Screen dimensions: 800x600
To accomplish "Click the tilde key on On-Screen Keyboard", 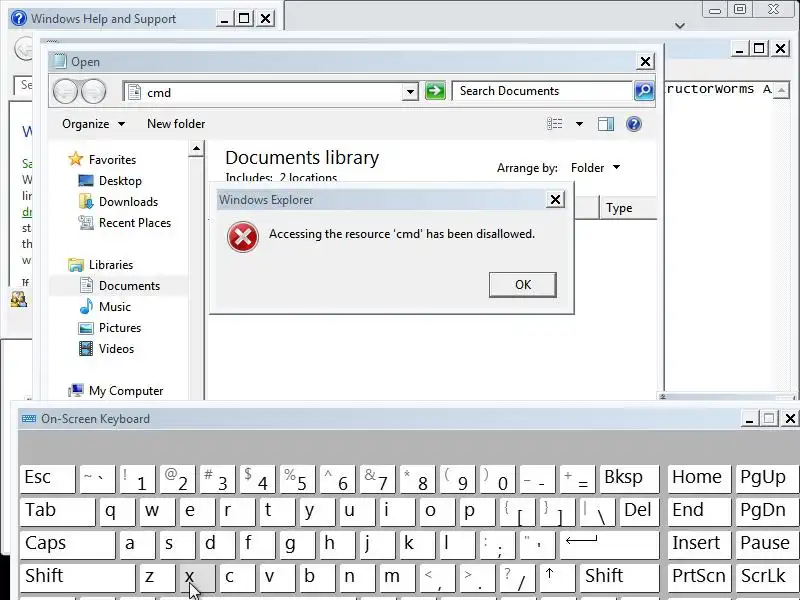I will 97,479.
